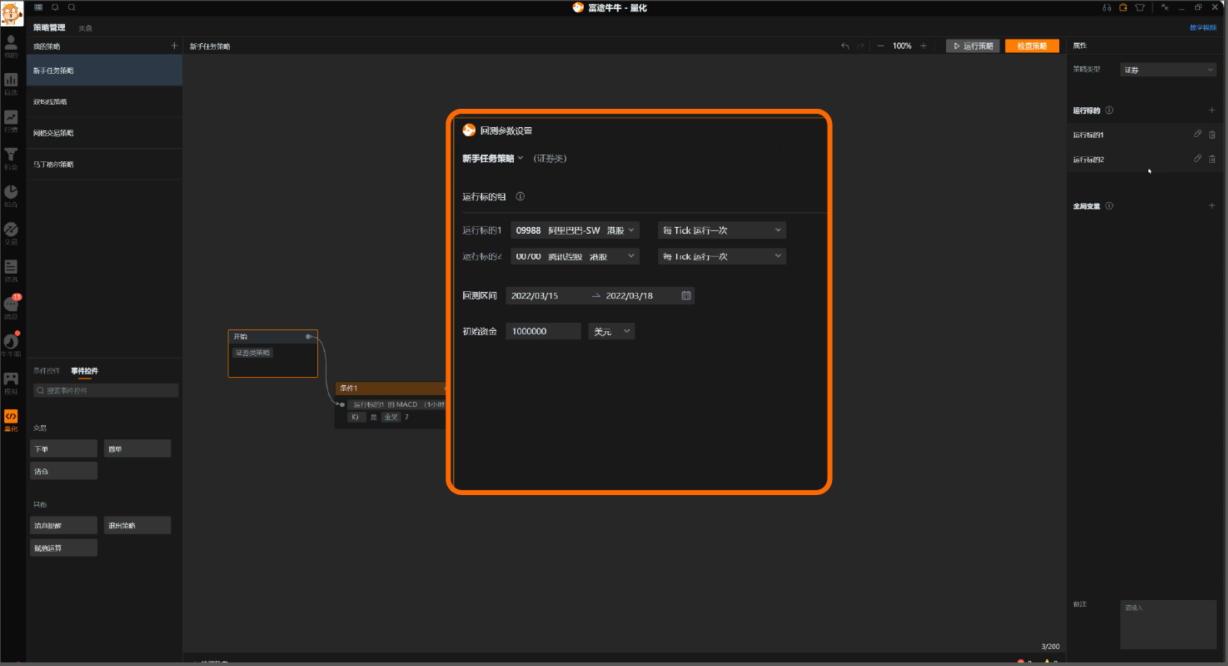Open the 量化 quant sidebar icon
Image resolution: width=1228 pixels, height=666 pixels.
11,419
